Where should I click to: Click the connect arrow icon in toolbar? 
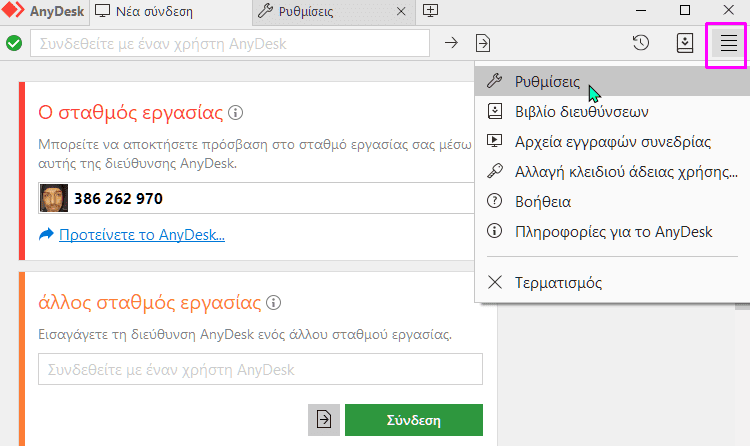point(451,43)
